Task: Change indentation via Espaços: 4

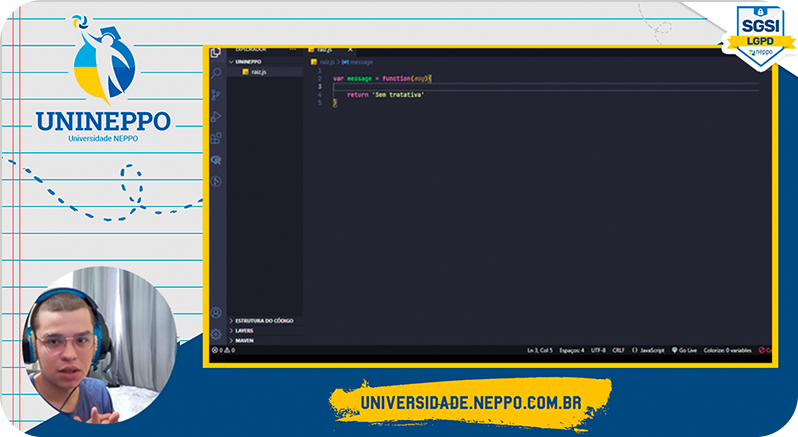Action: [572, 351]
